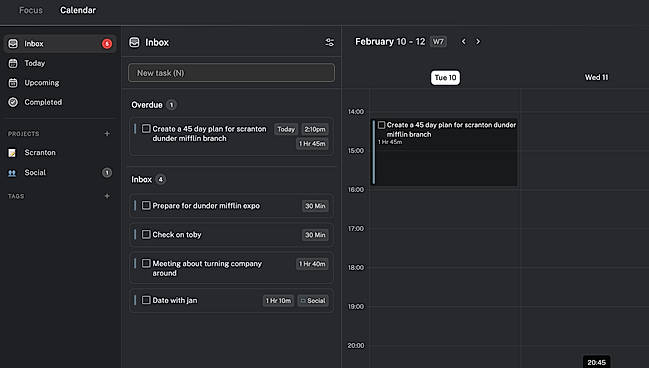
Task: Click the Inbox header tray icon
Action: click(135, 42)
